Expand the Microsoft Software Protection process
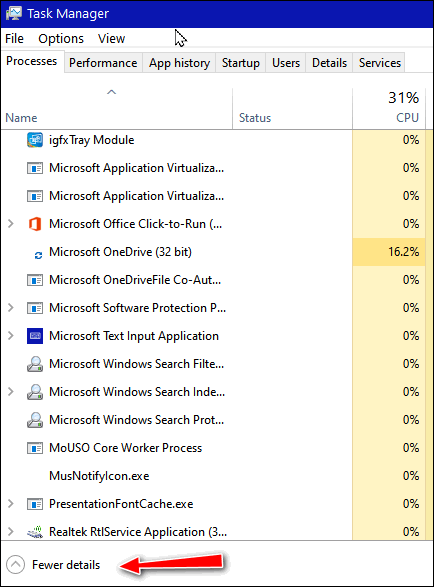 coord(11,308)
